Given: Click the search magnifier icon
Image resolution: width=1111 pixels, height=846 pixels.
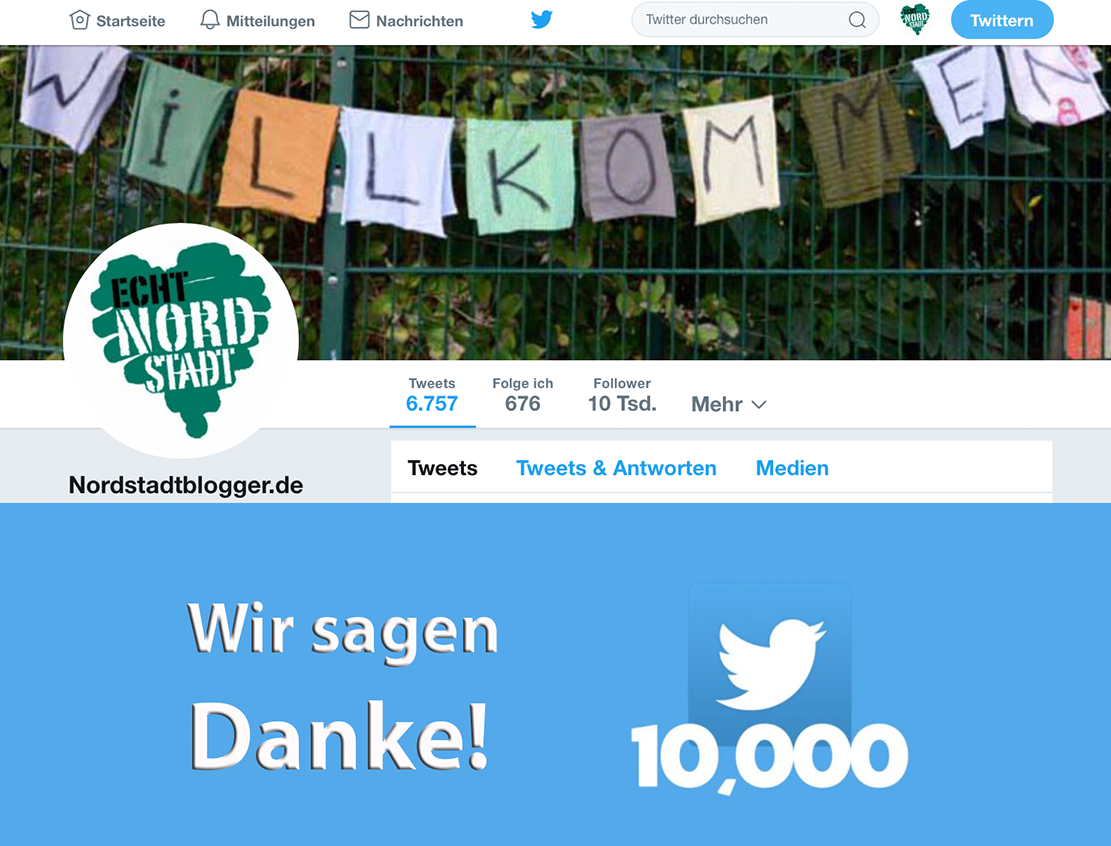Looking at the screenshot, I should point(857,20).
